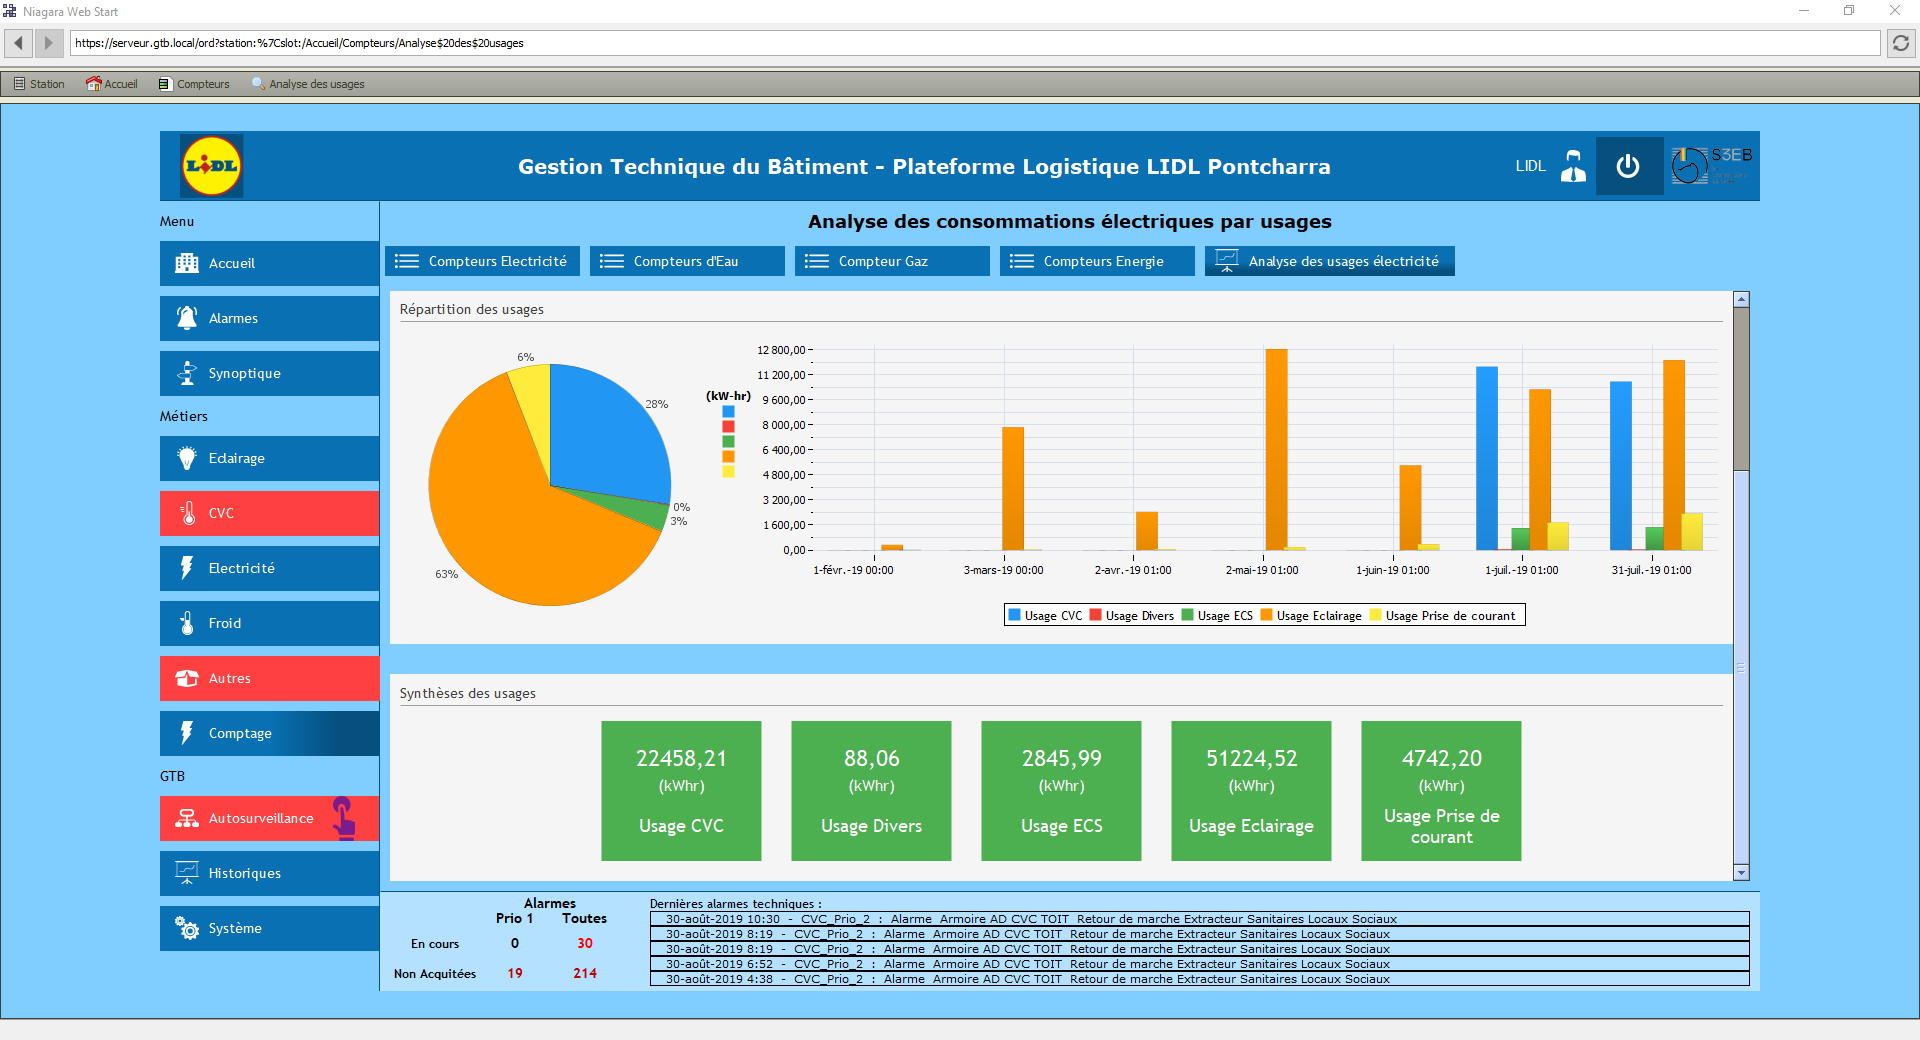Open the CVC section
1920x1040 pixels.
coord(269,513)
